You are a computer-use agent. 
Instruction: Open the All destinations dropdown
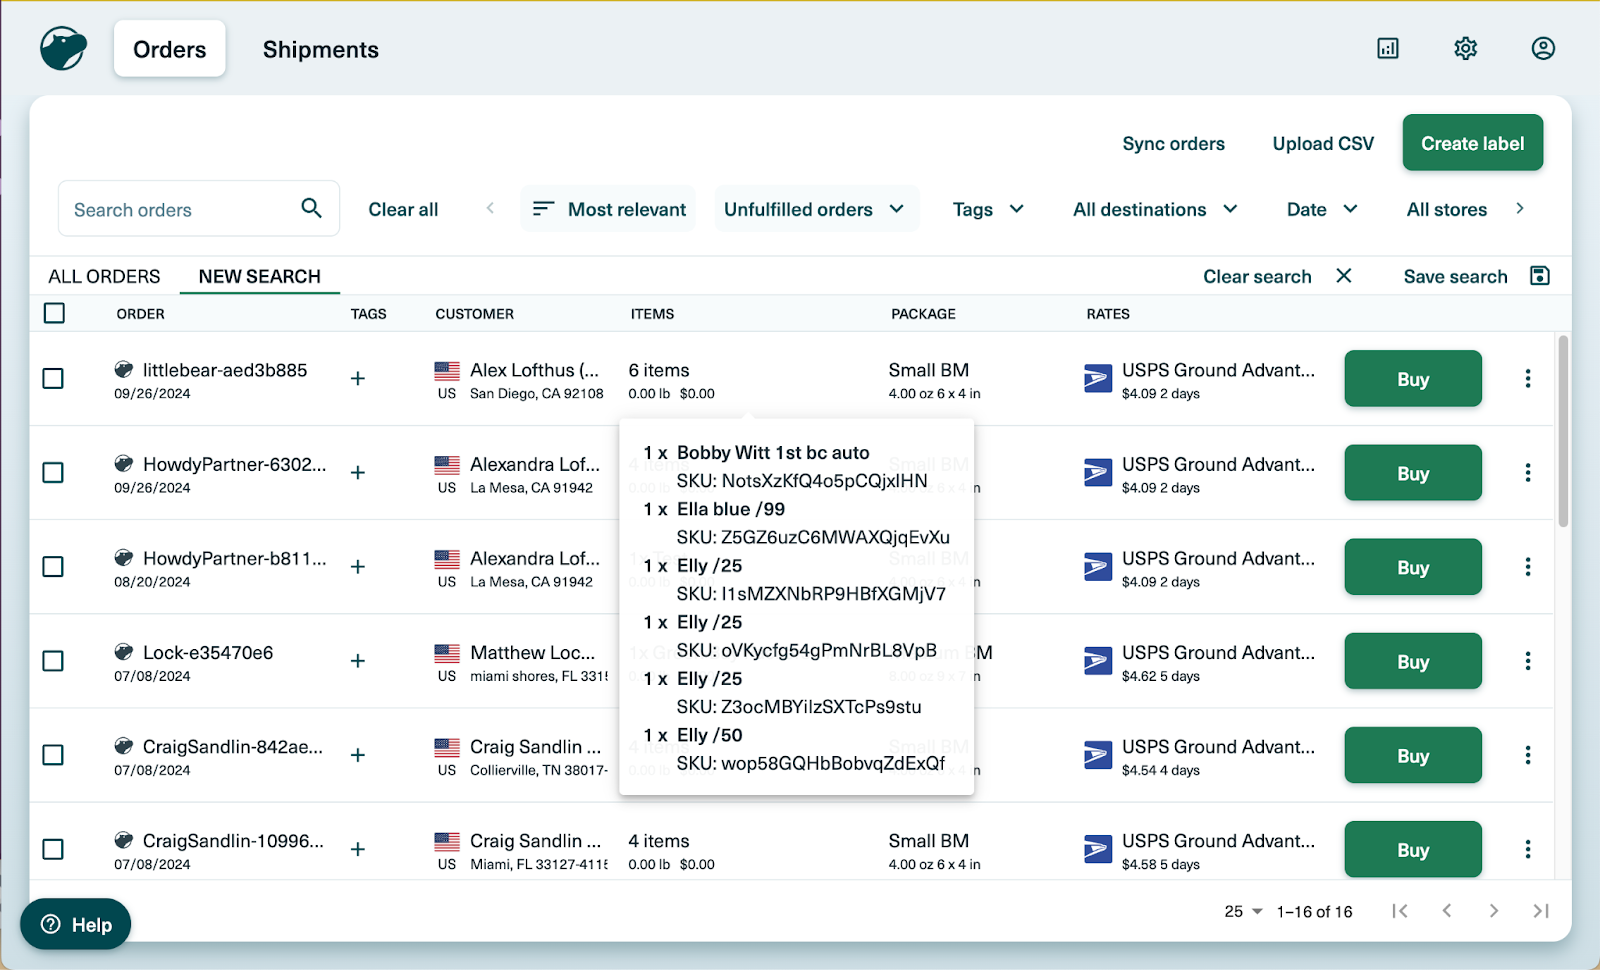pyautogui.click(x=1155, y=209)
